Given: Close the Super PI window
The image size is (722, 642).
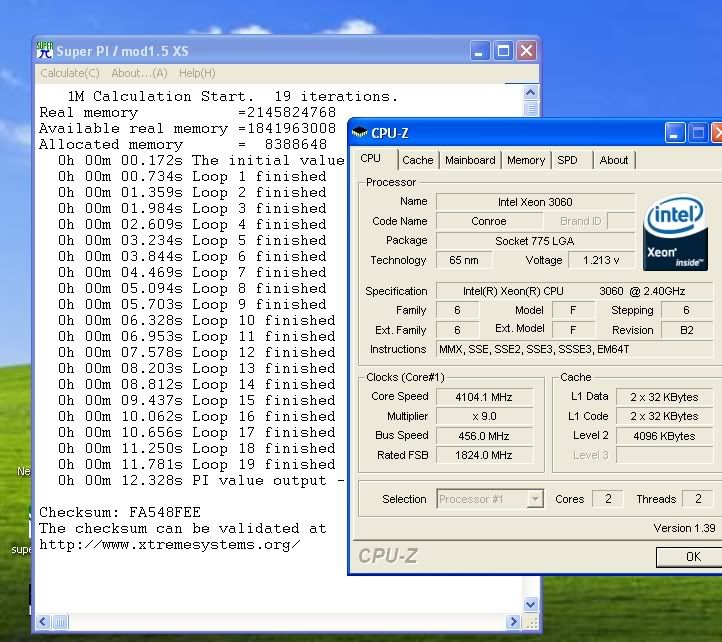Looking at the screenshot, I should [527, 51].
